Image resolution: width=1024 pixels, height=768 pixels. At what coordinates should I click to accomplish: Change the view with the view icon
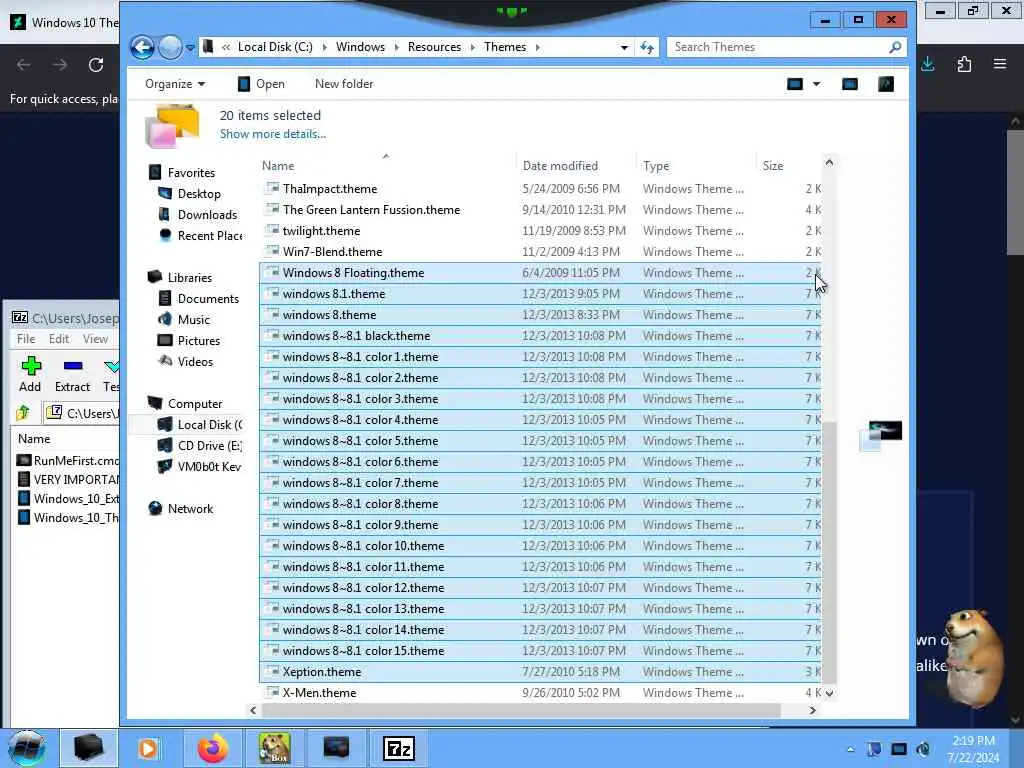click(795, 84)
